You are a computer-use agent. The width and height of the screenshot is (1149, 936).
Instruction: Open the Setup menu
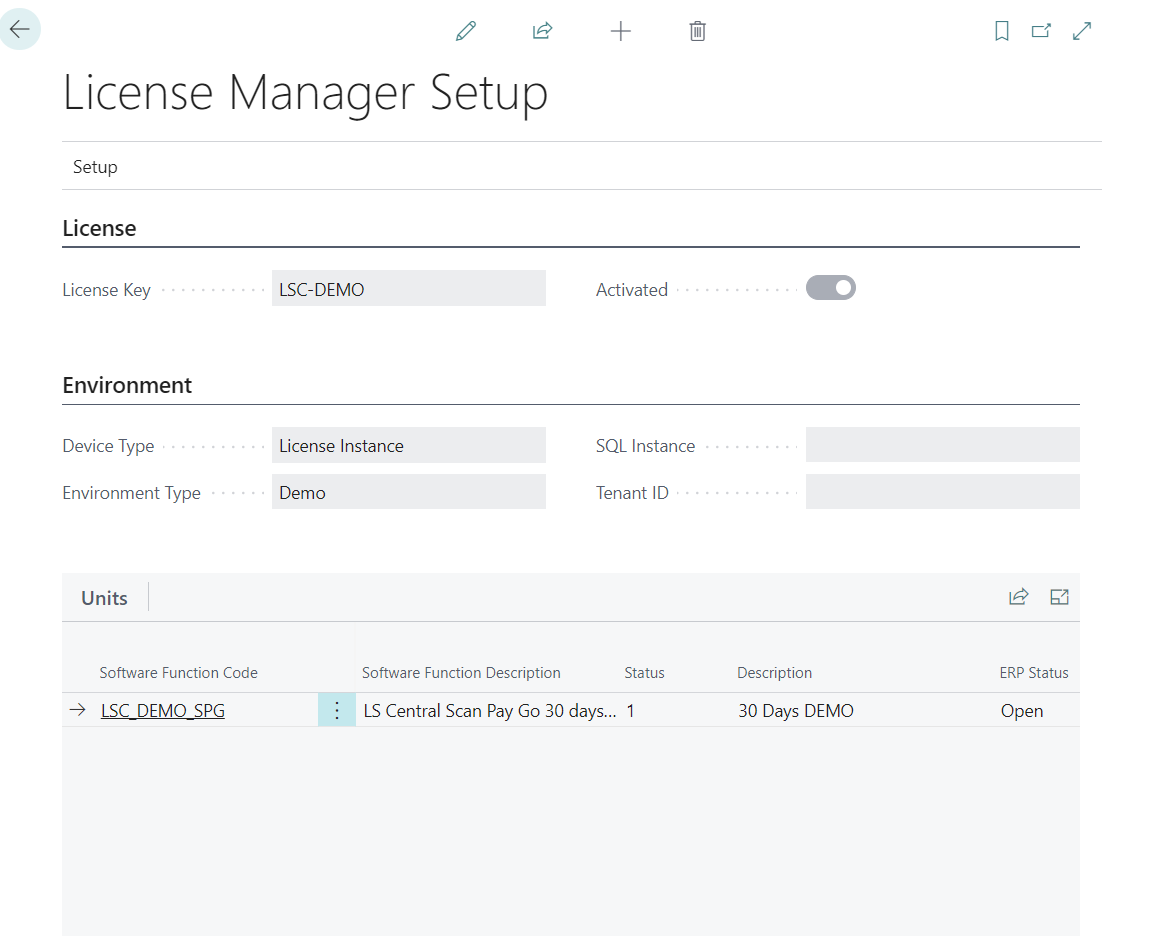click(95, 167)
